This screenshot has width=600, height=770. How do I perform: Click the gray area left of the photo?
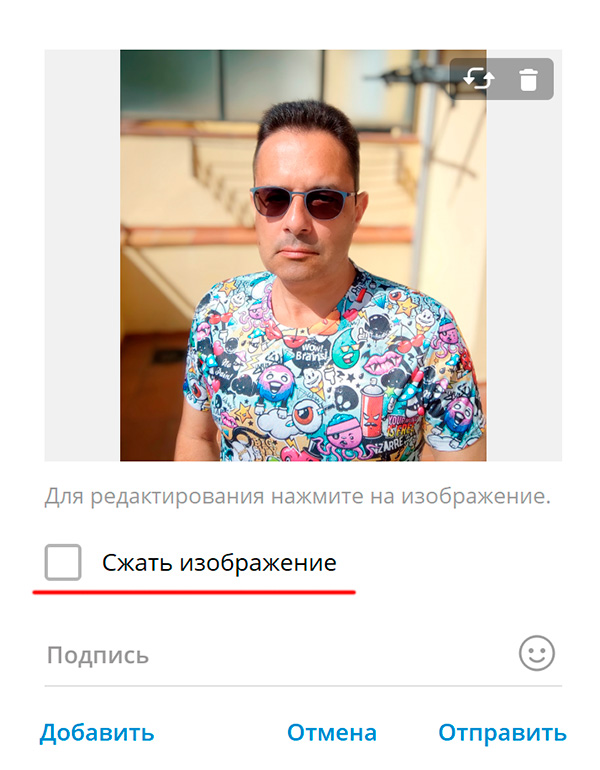(82, 255)
